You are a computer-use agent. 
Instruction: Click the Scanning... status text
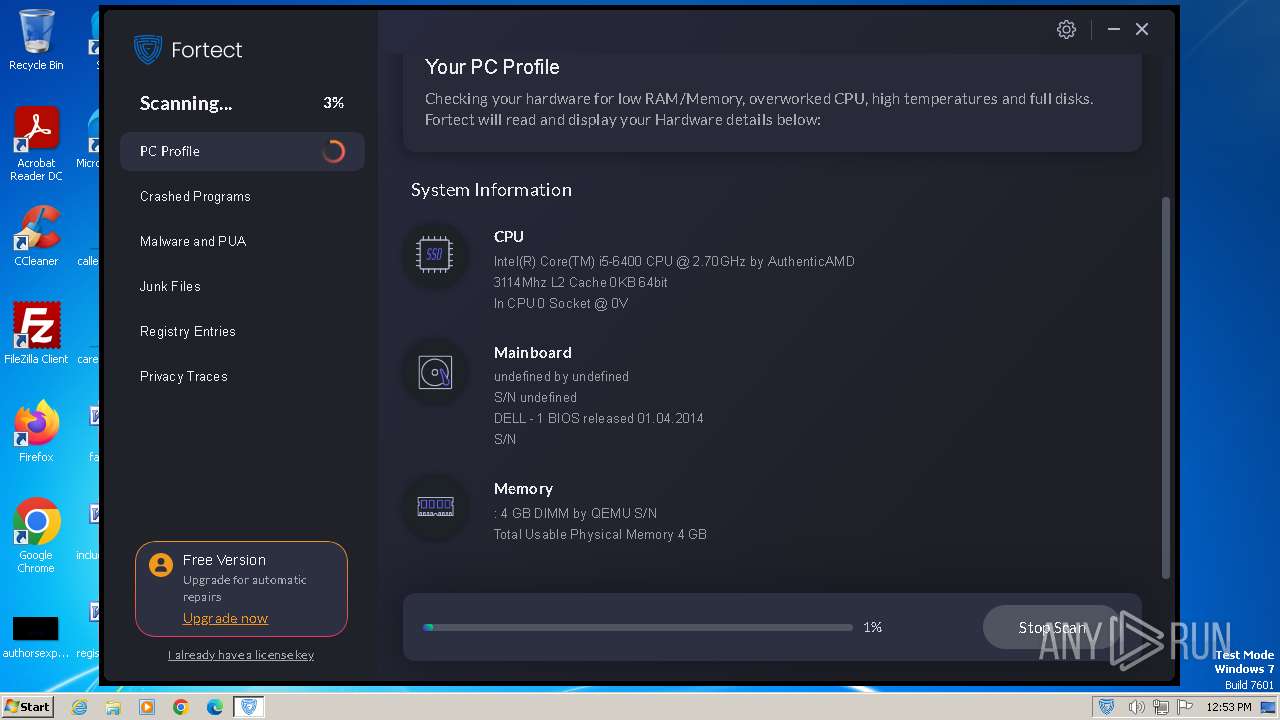[186, 103]
